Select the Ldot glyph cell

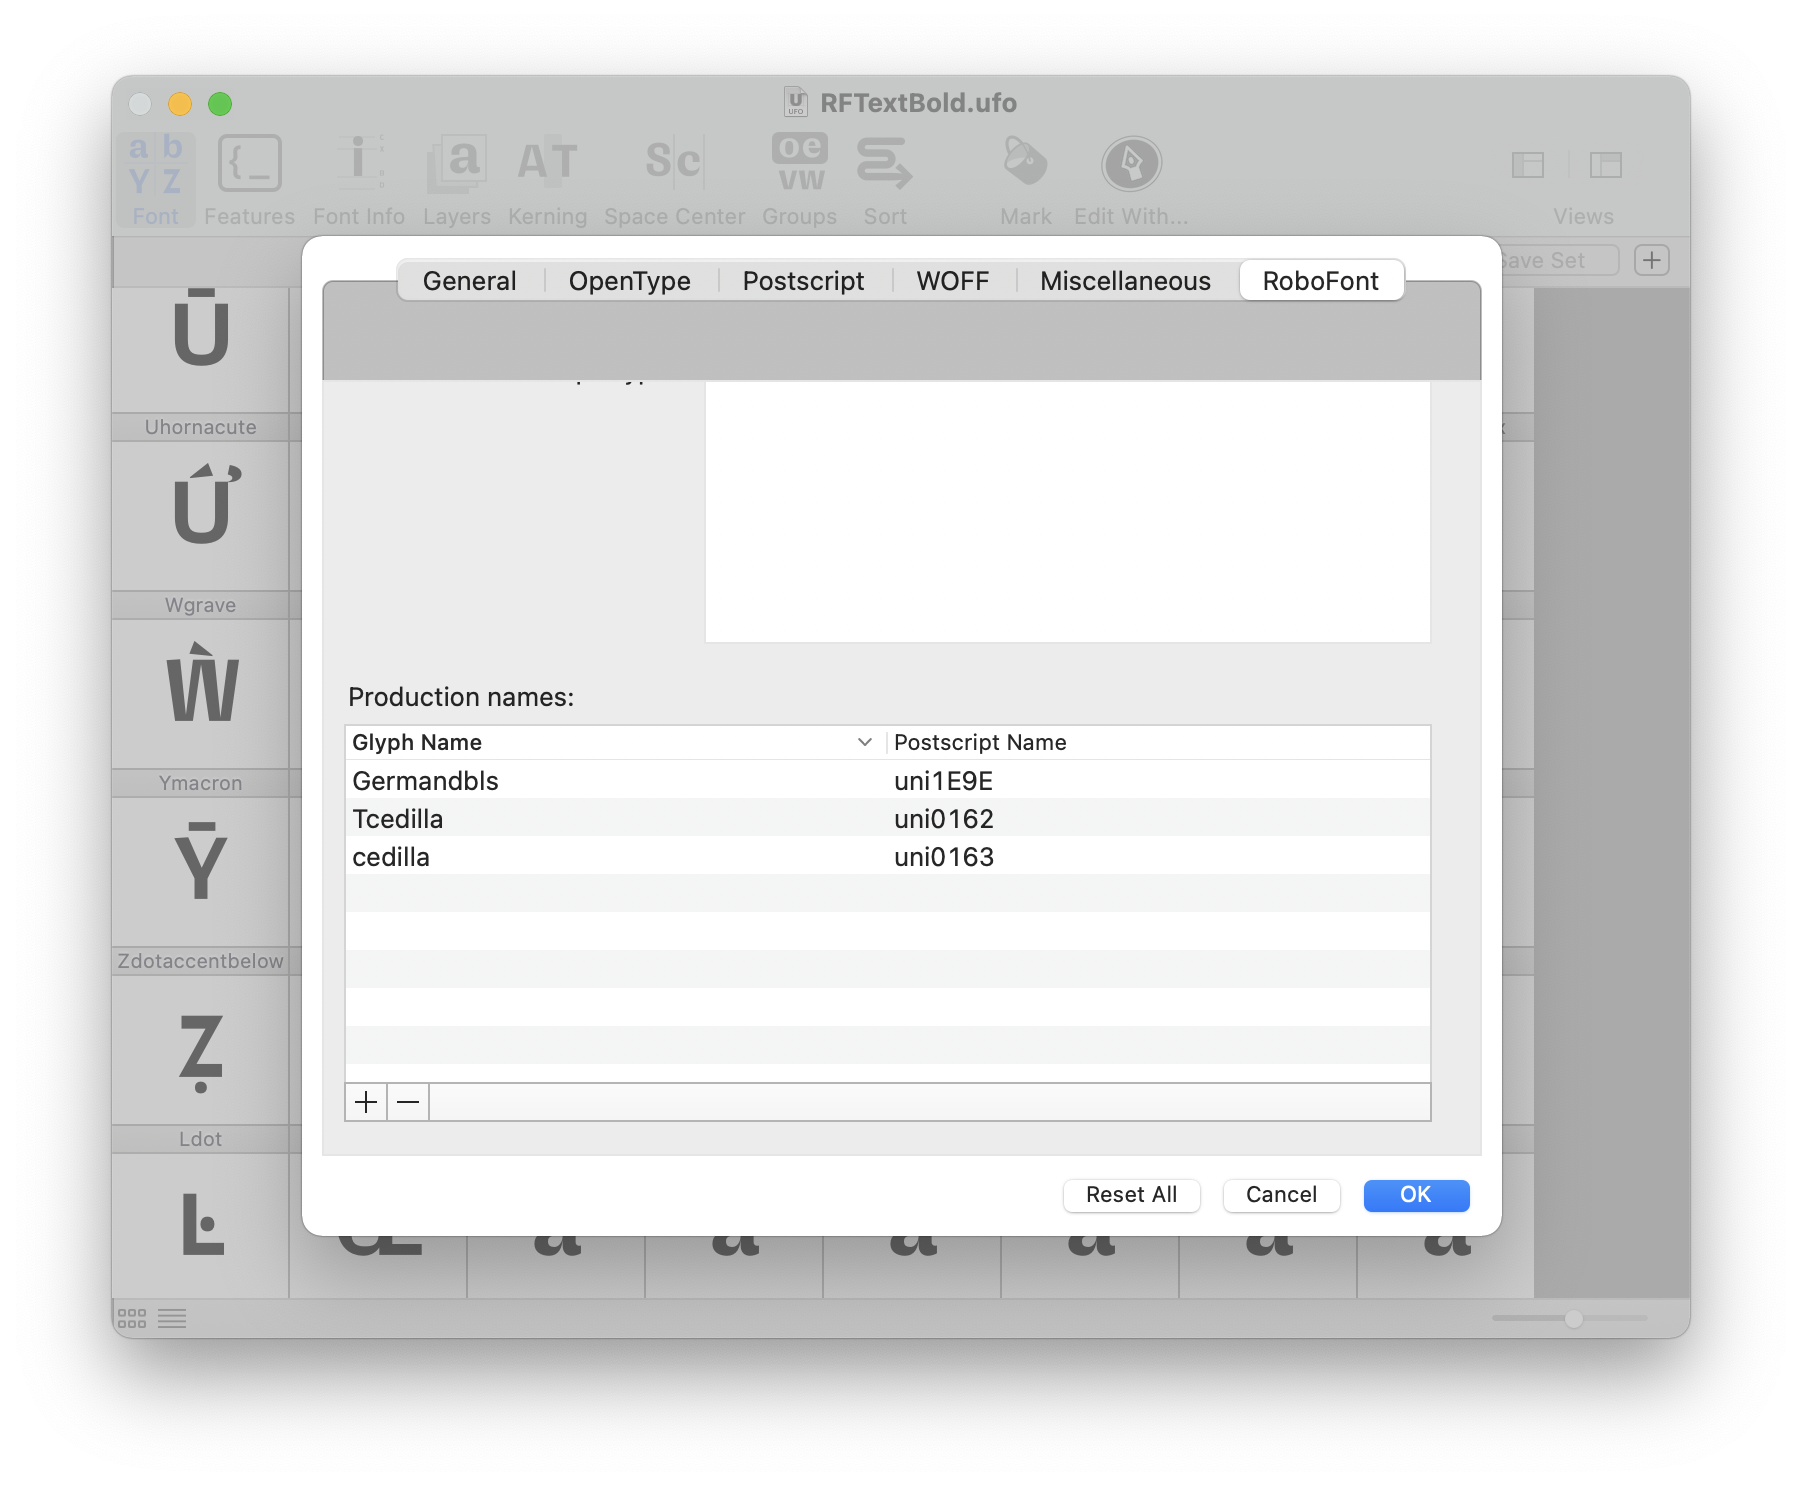(201, 1213)
